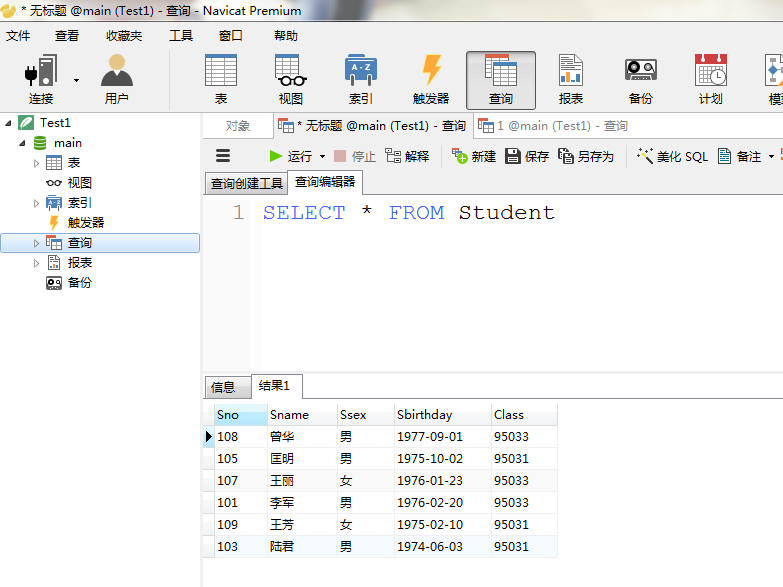Open the 触发器 (Trigger) toolbar icon
783x587 pixels.
431,79
